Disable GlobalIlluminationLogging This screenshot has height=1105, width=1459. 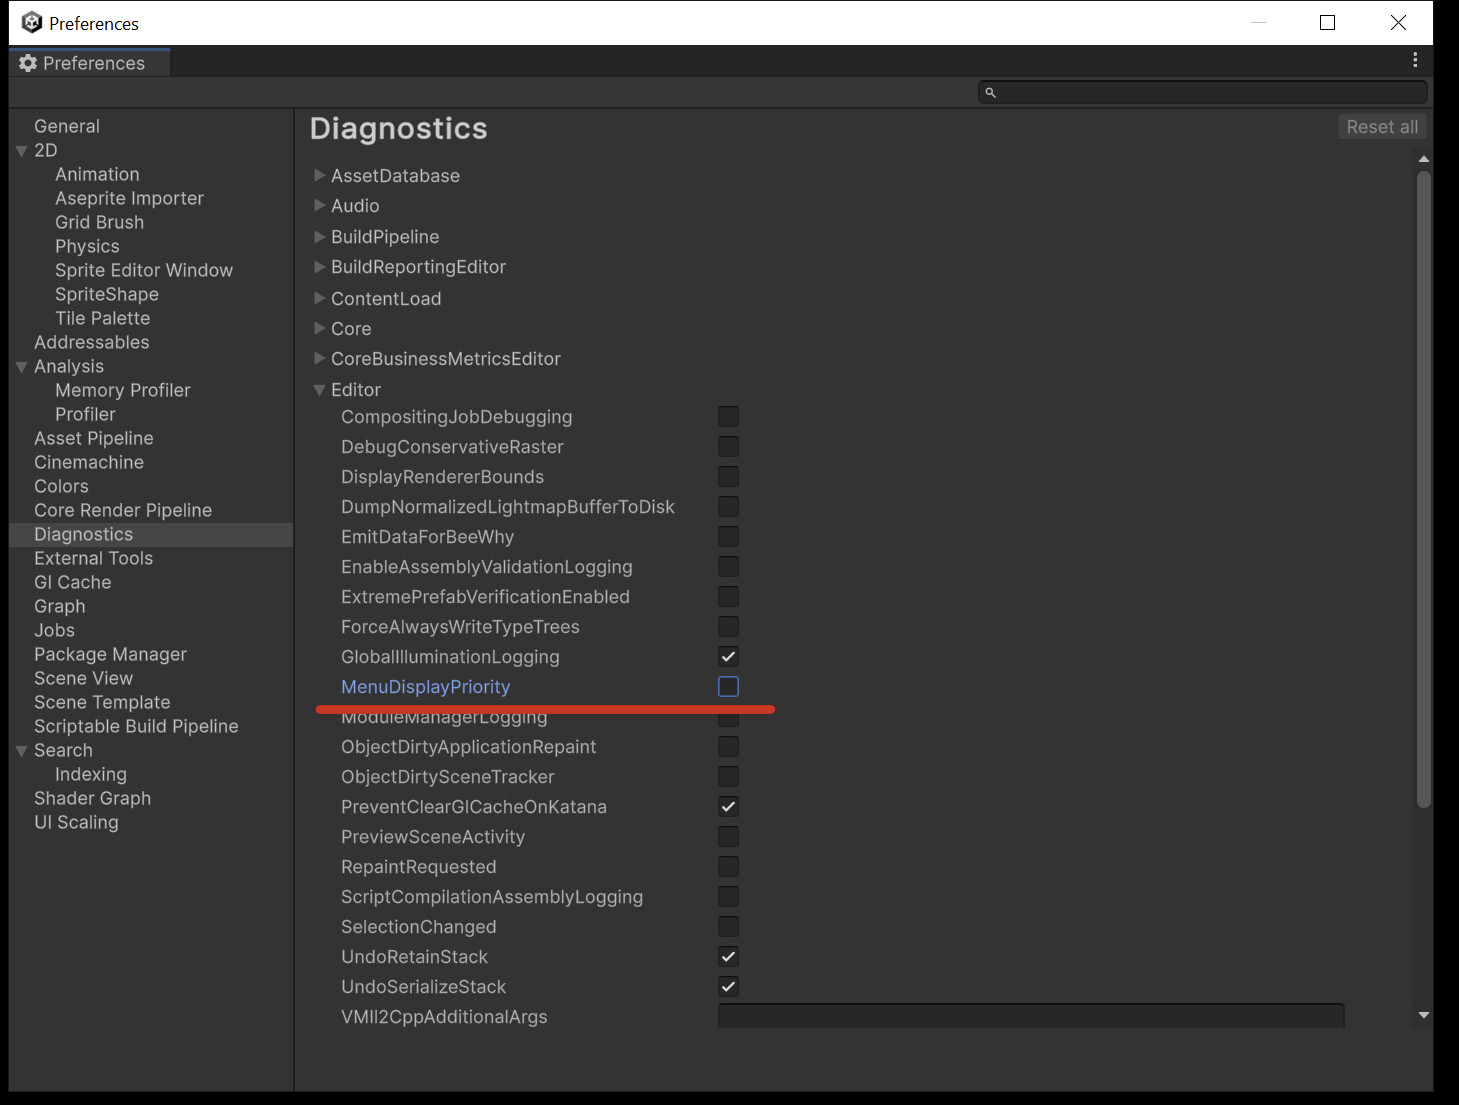pos(728,656)
